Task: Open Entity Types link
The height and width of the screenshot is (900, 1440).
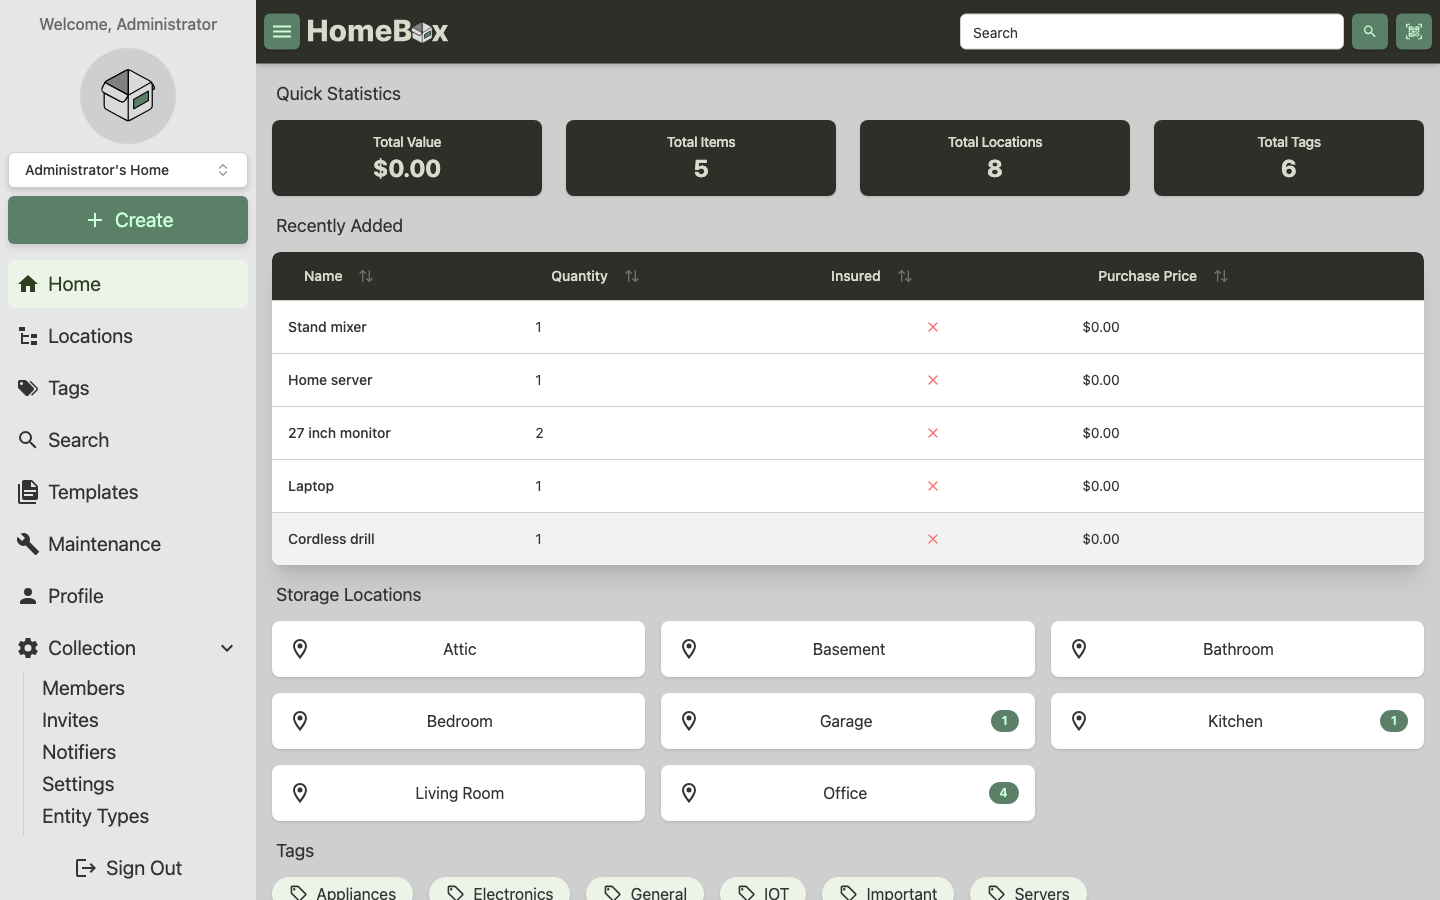Action: coord(95,816)
